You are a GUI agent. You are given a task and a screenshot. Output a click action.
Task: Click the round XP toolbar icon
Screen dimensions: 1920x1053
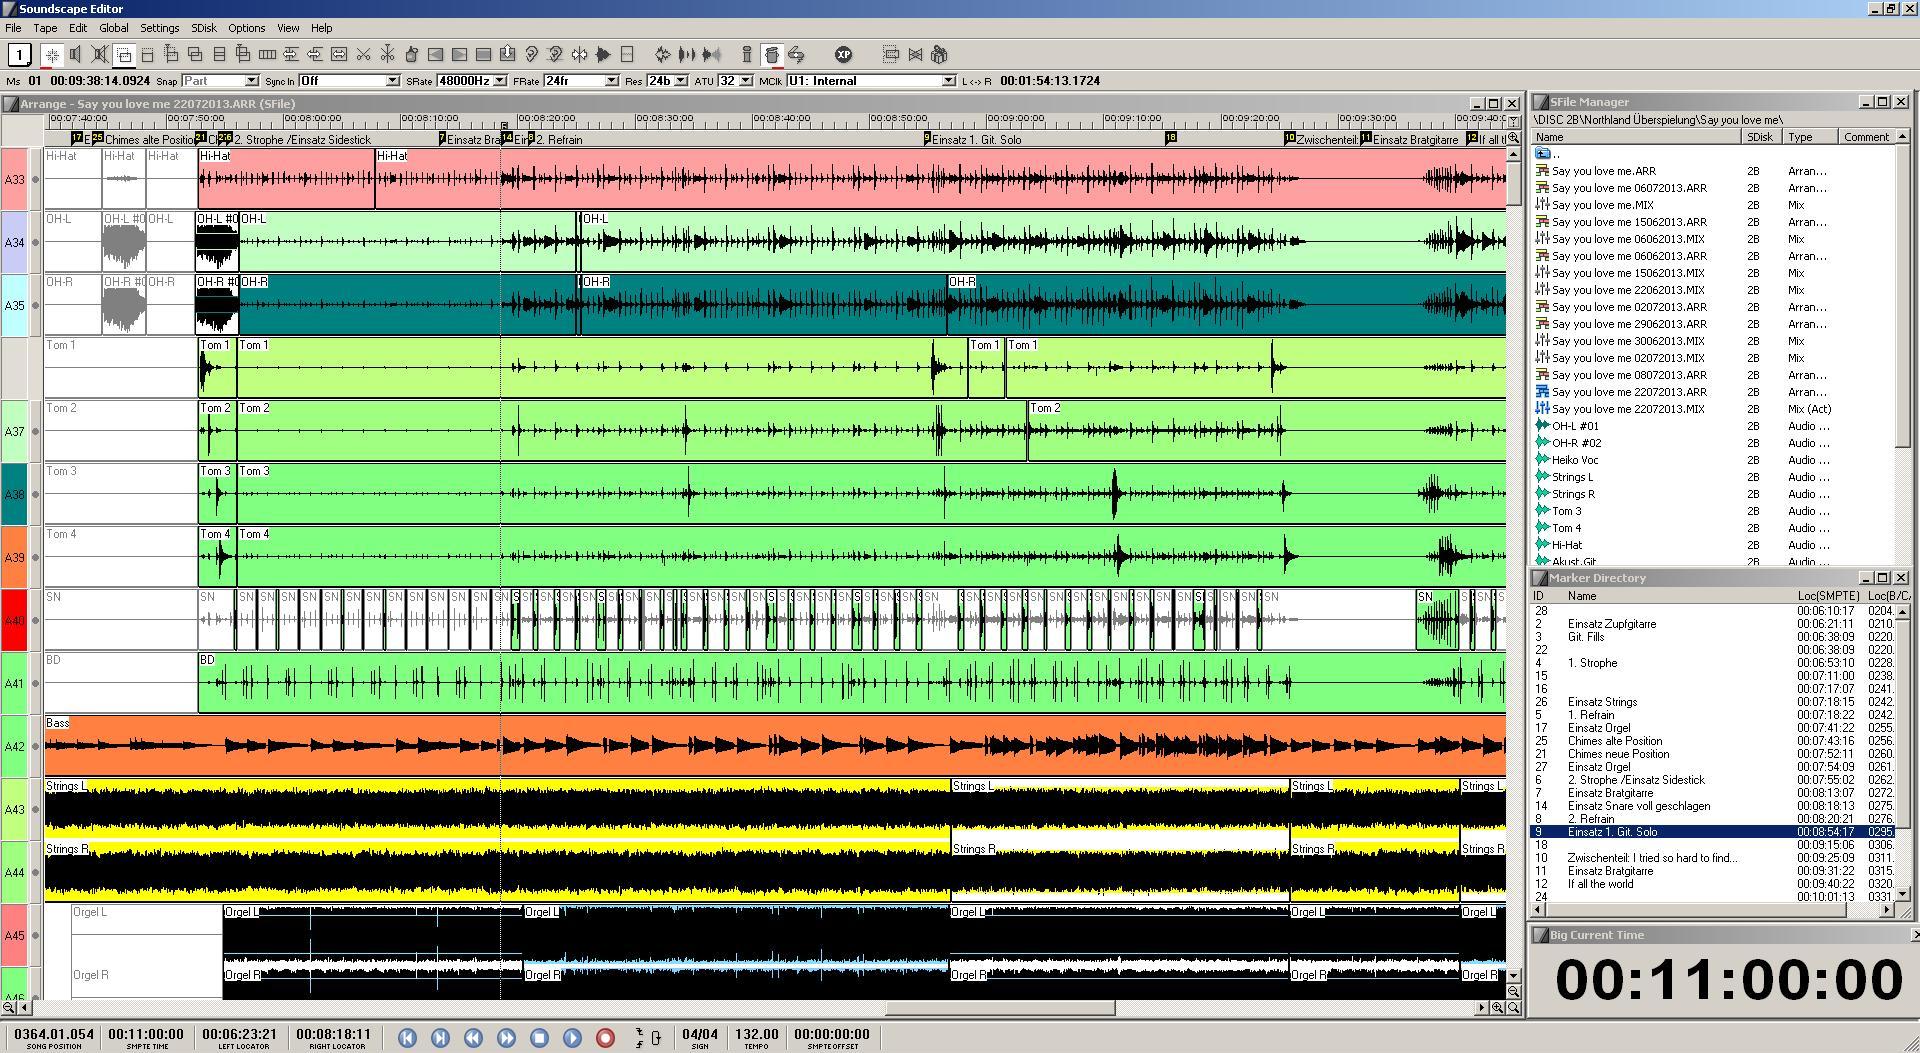coord(843,55)
